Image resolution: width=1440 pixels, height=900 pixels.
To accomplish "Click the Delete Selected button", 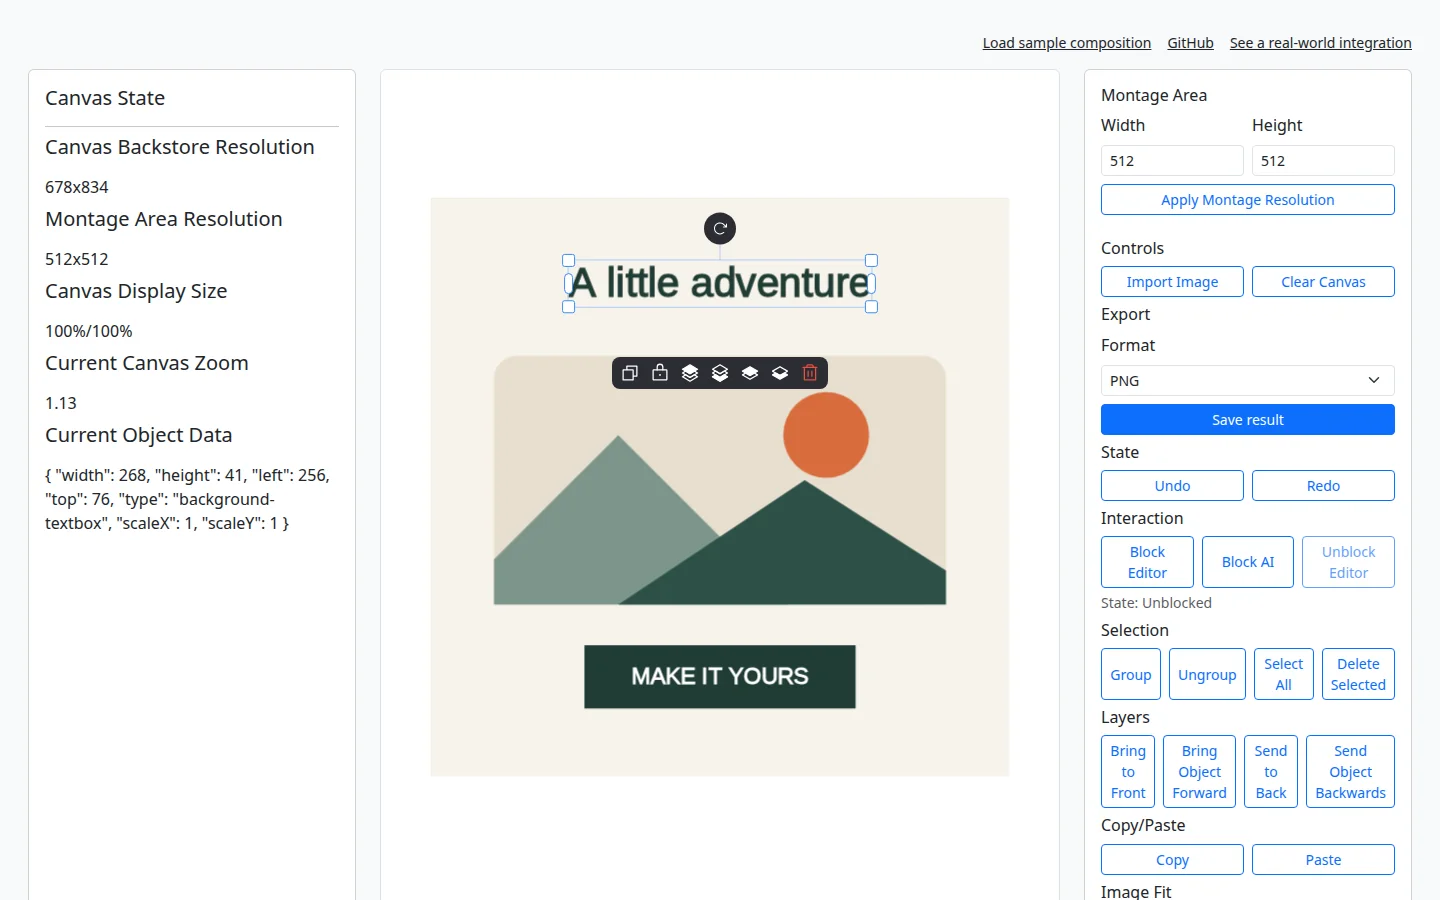I will click(x=1358, y=675).
